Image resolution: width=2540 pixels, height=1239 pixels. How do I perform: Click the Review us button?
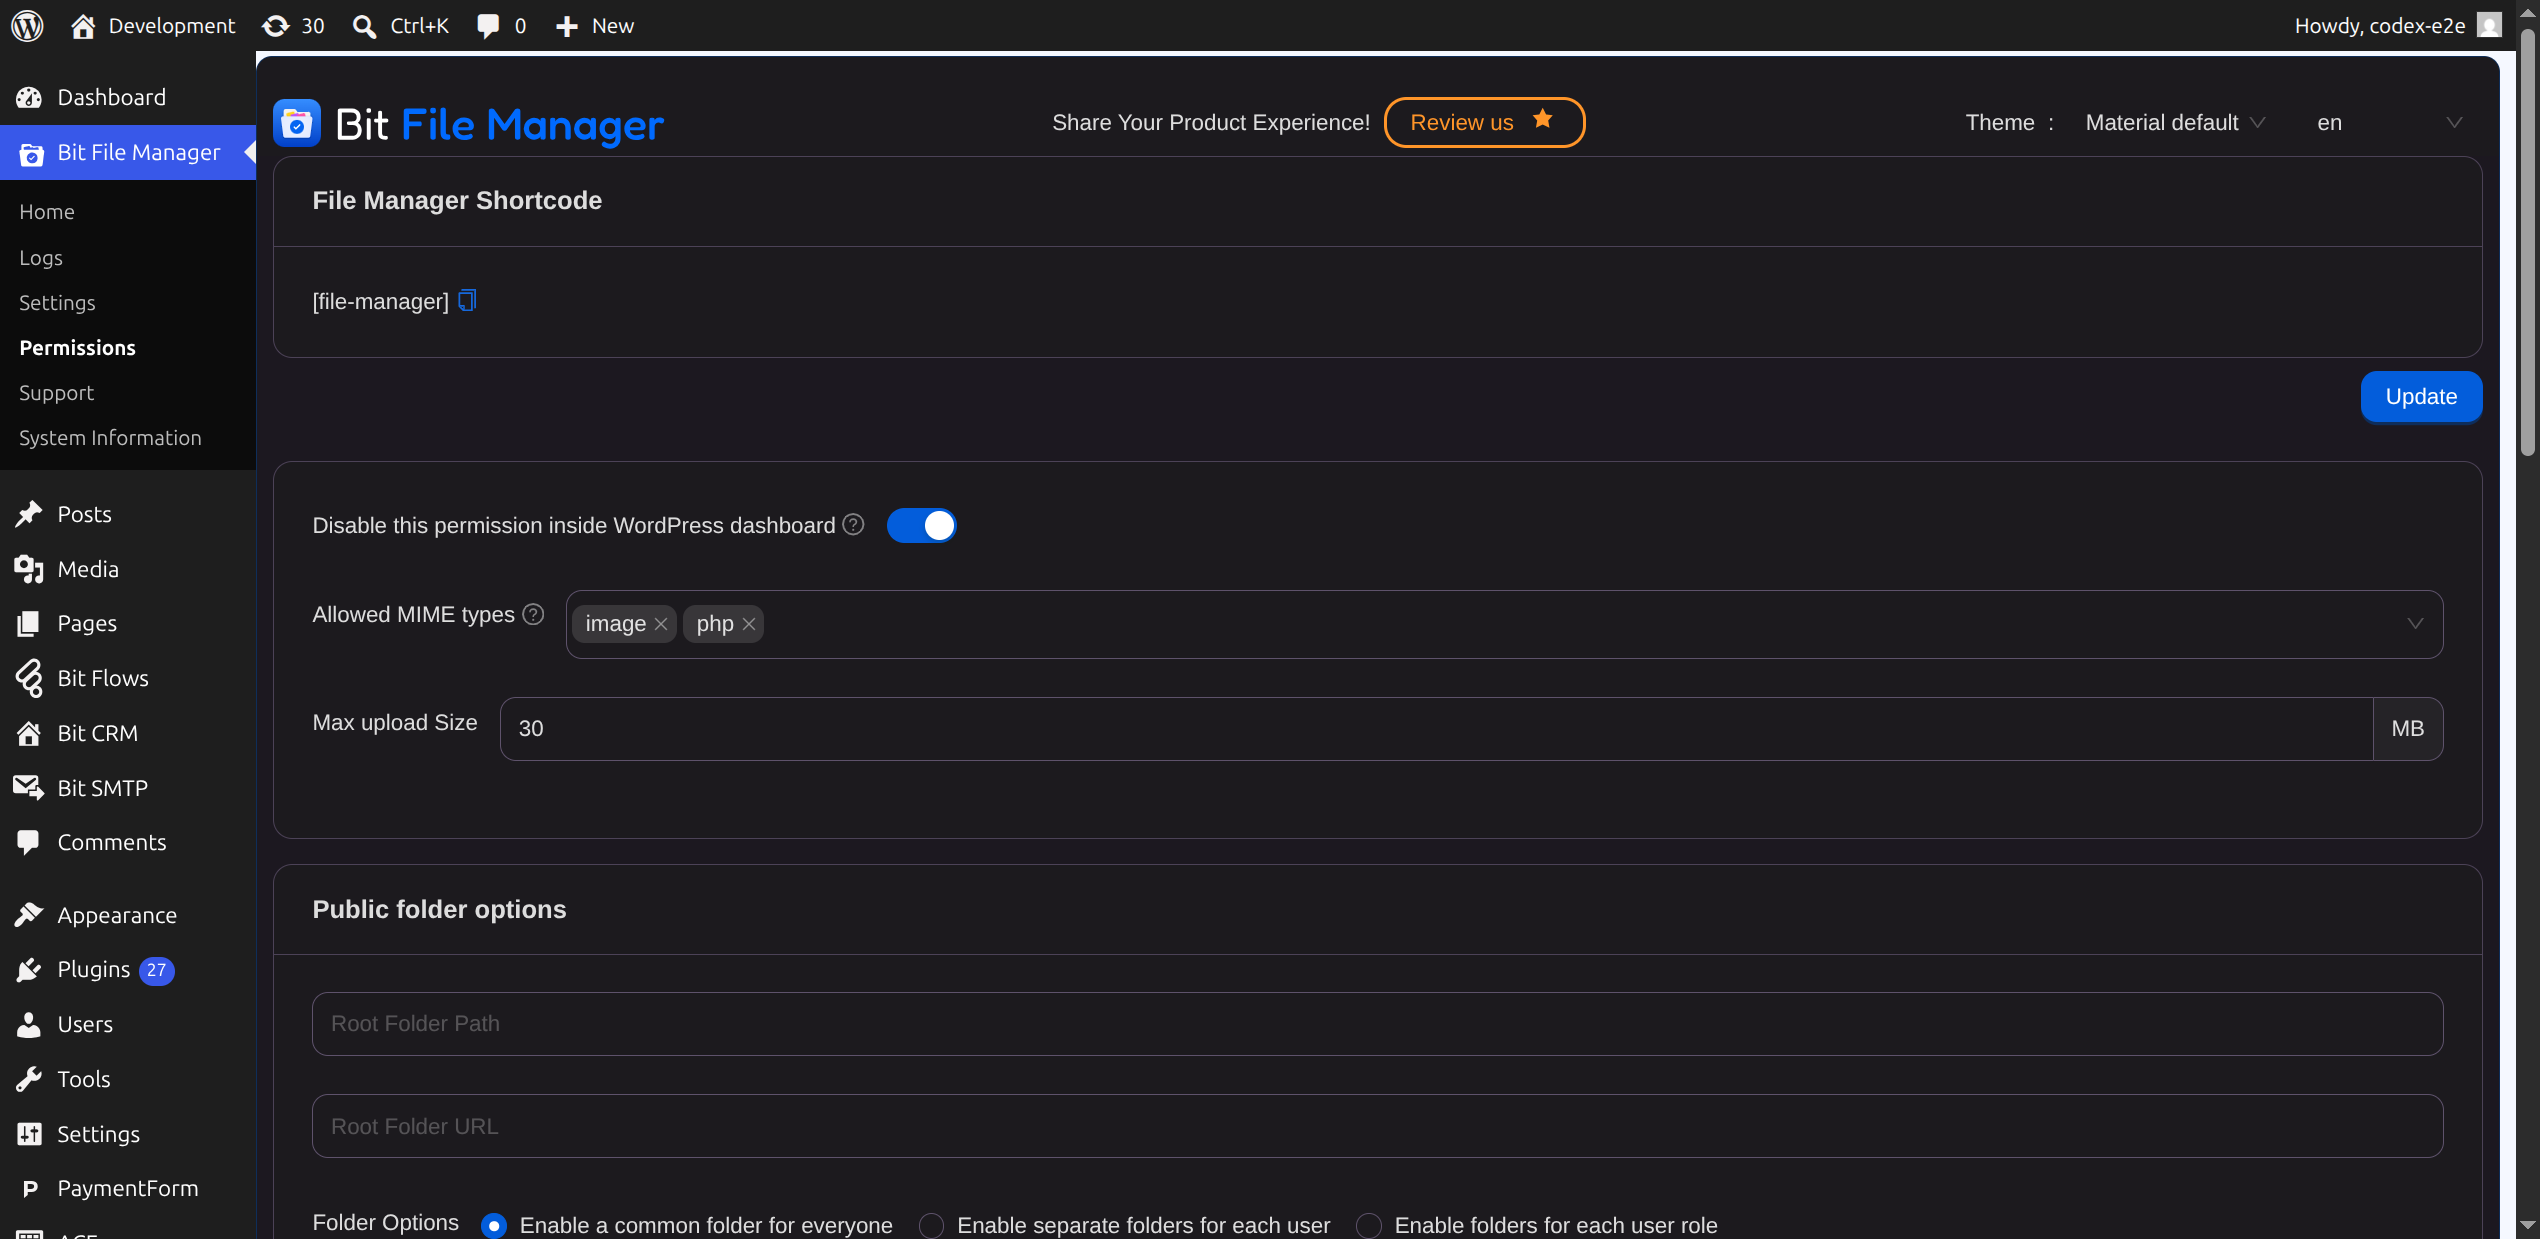coord(1484,122)
